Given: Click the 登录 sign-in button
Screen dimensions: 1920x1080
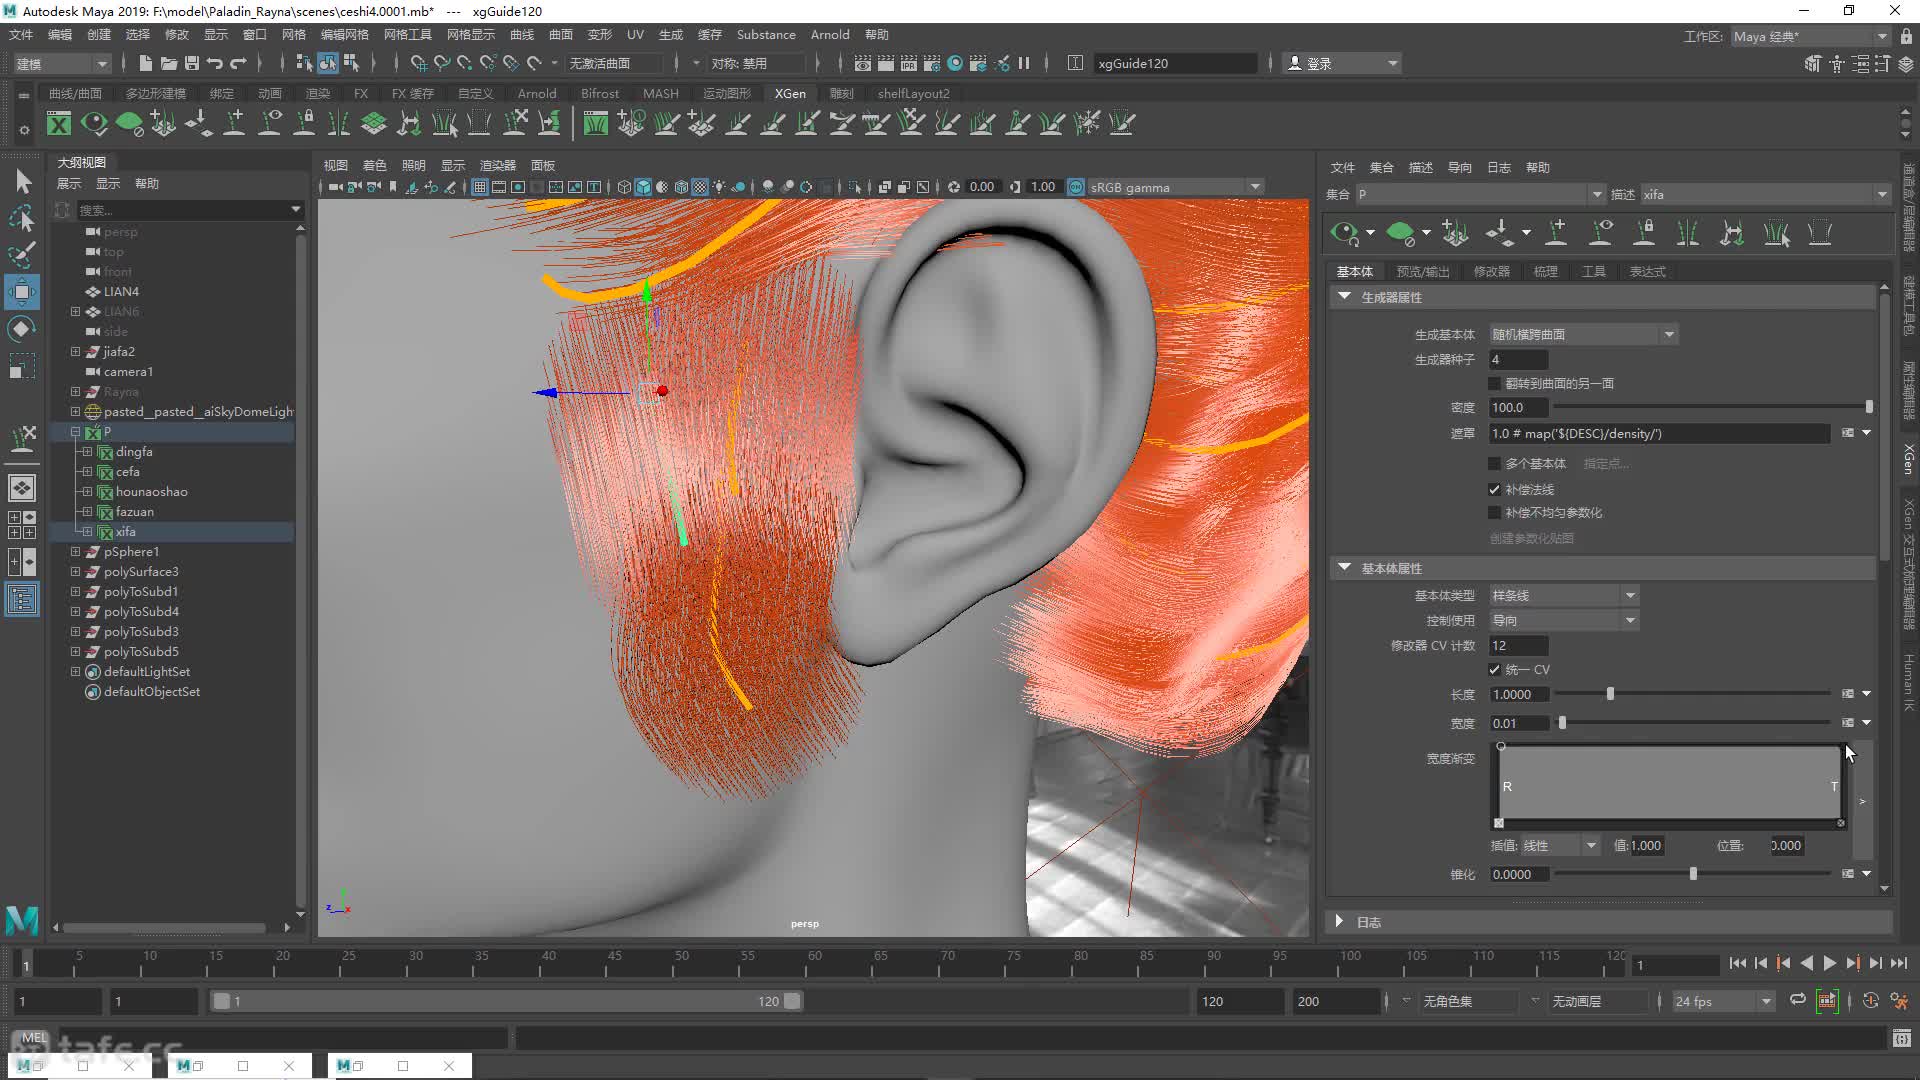Looking at the screenshot, I should tap(1342, 63).
